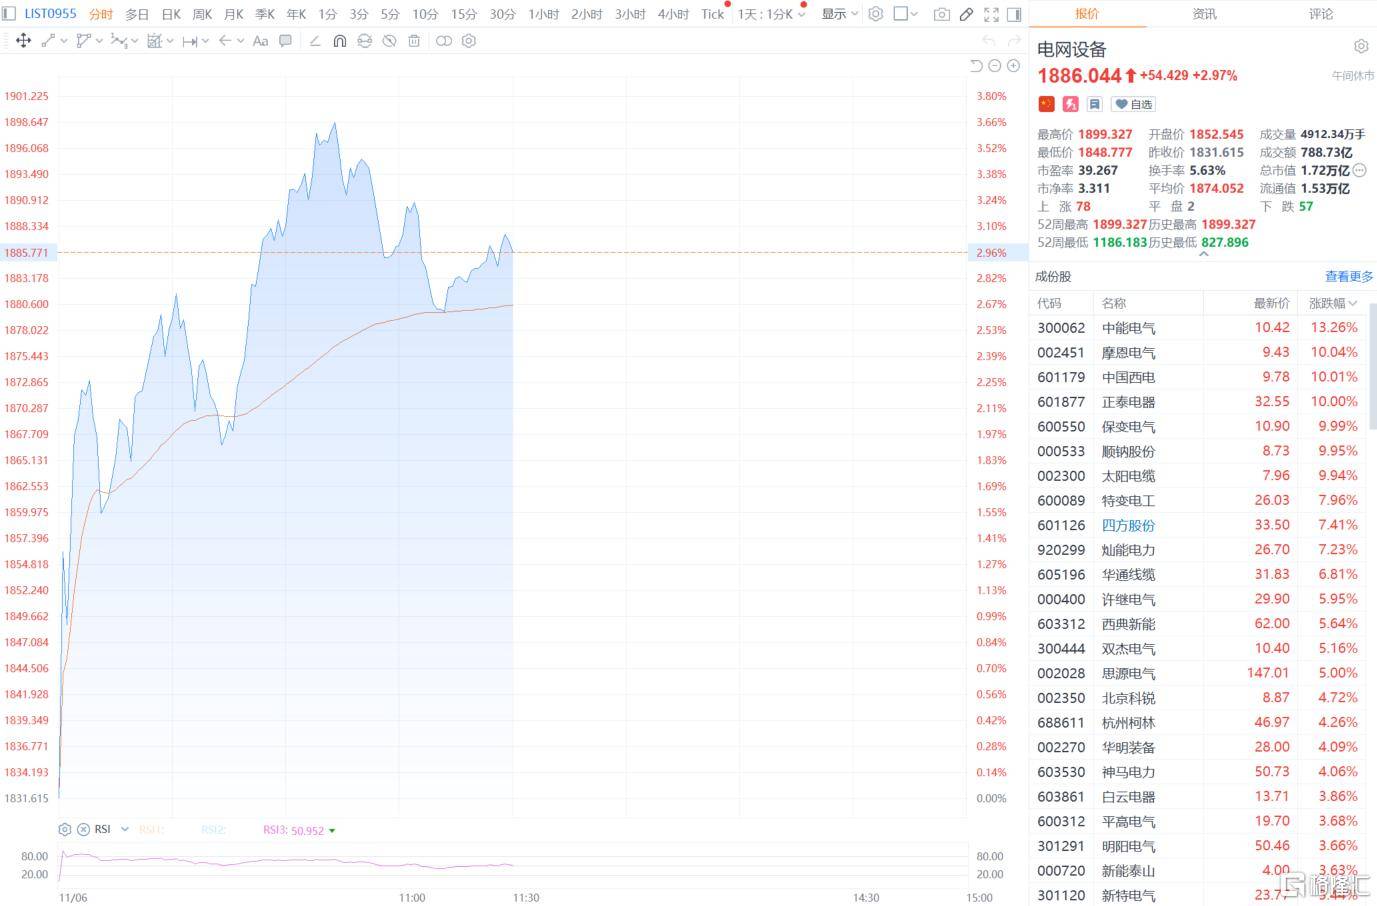Switch to the 报价 quote tab
Viewport: 1377px width, 906px height.
point(1087,14)
